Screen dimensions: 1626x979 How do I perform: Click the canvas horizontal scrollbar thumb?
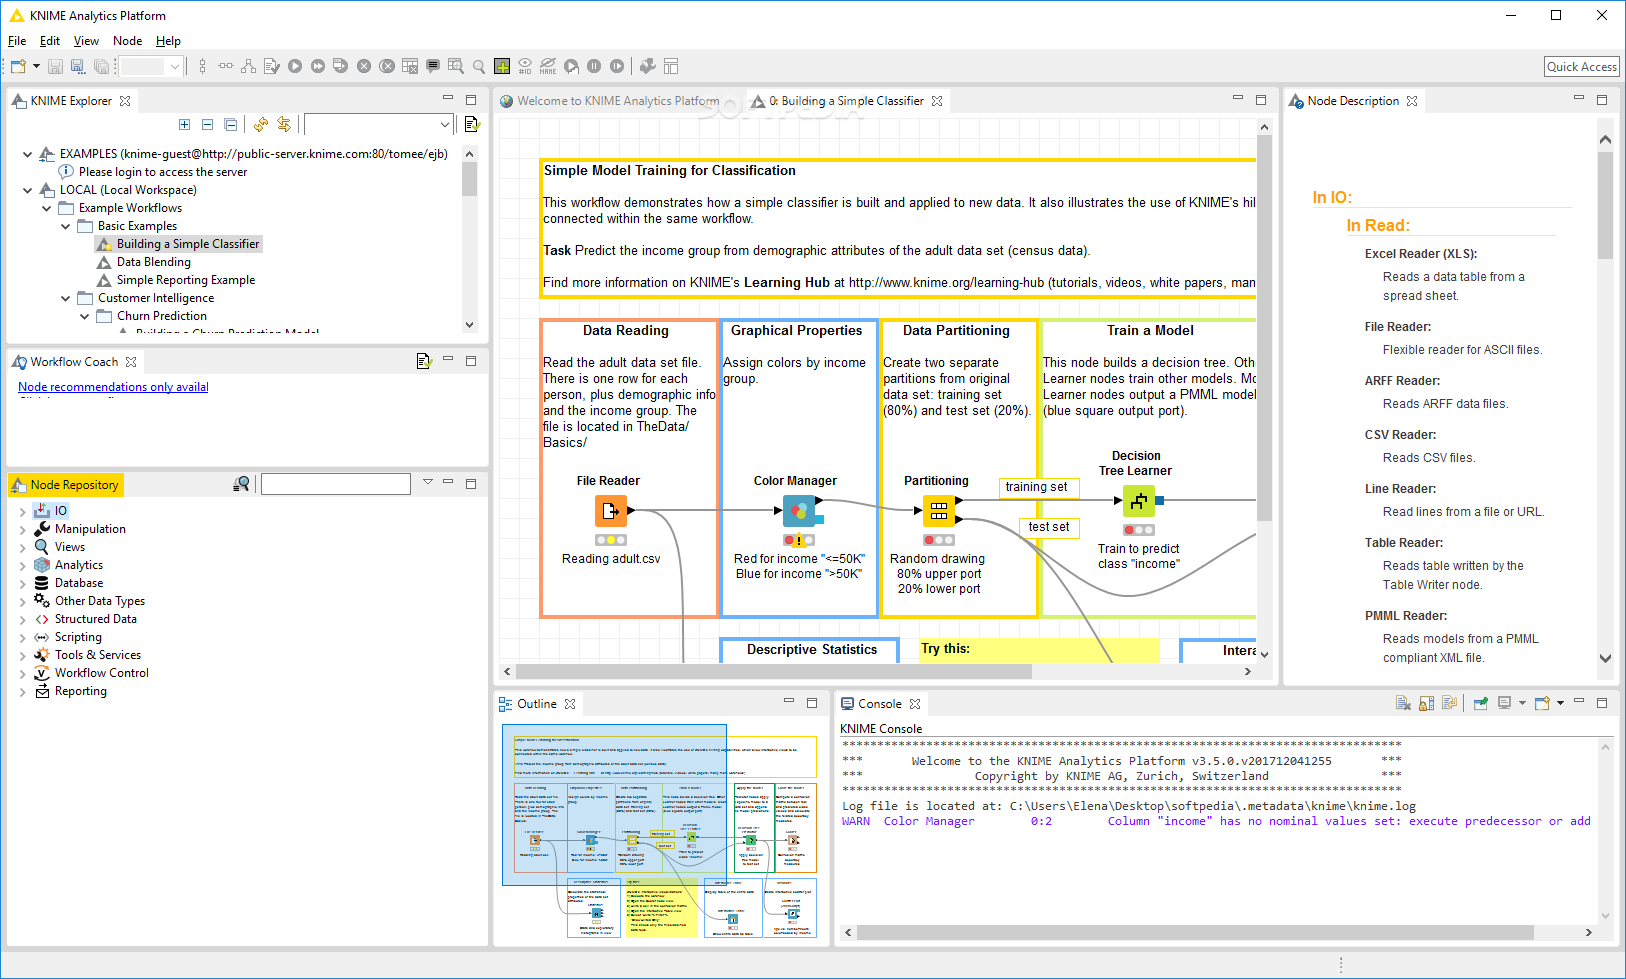(774, 671)
